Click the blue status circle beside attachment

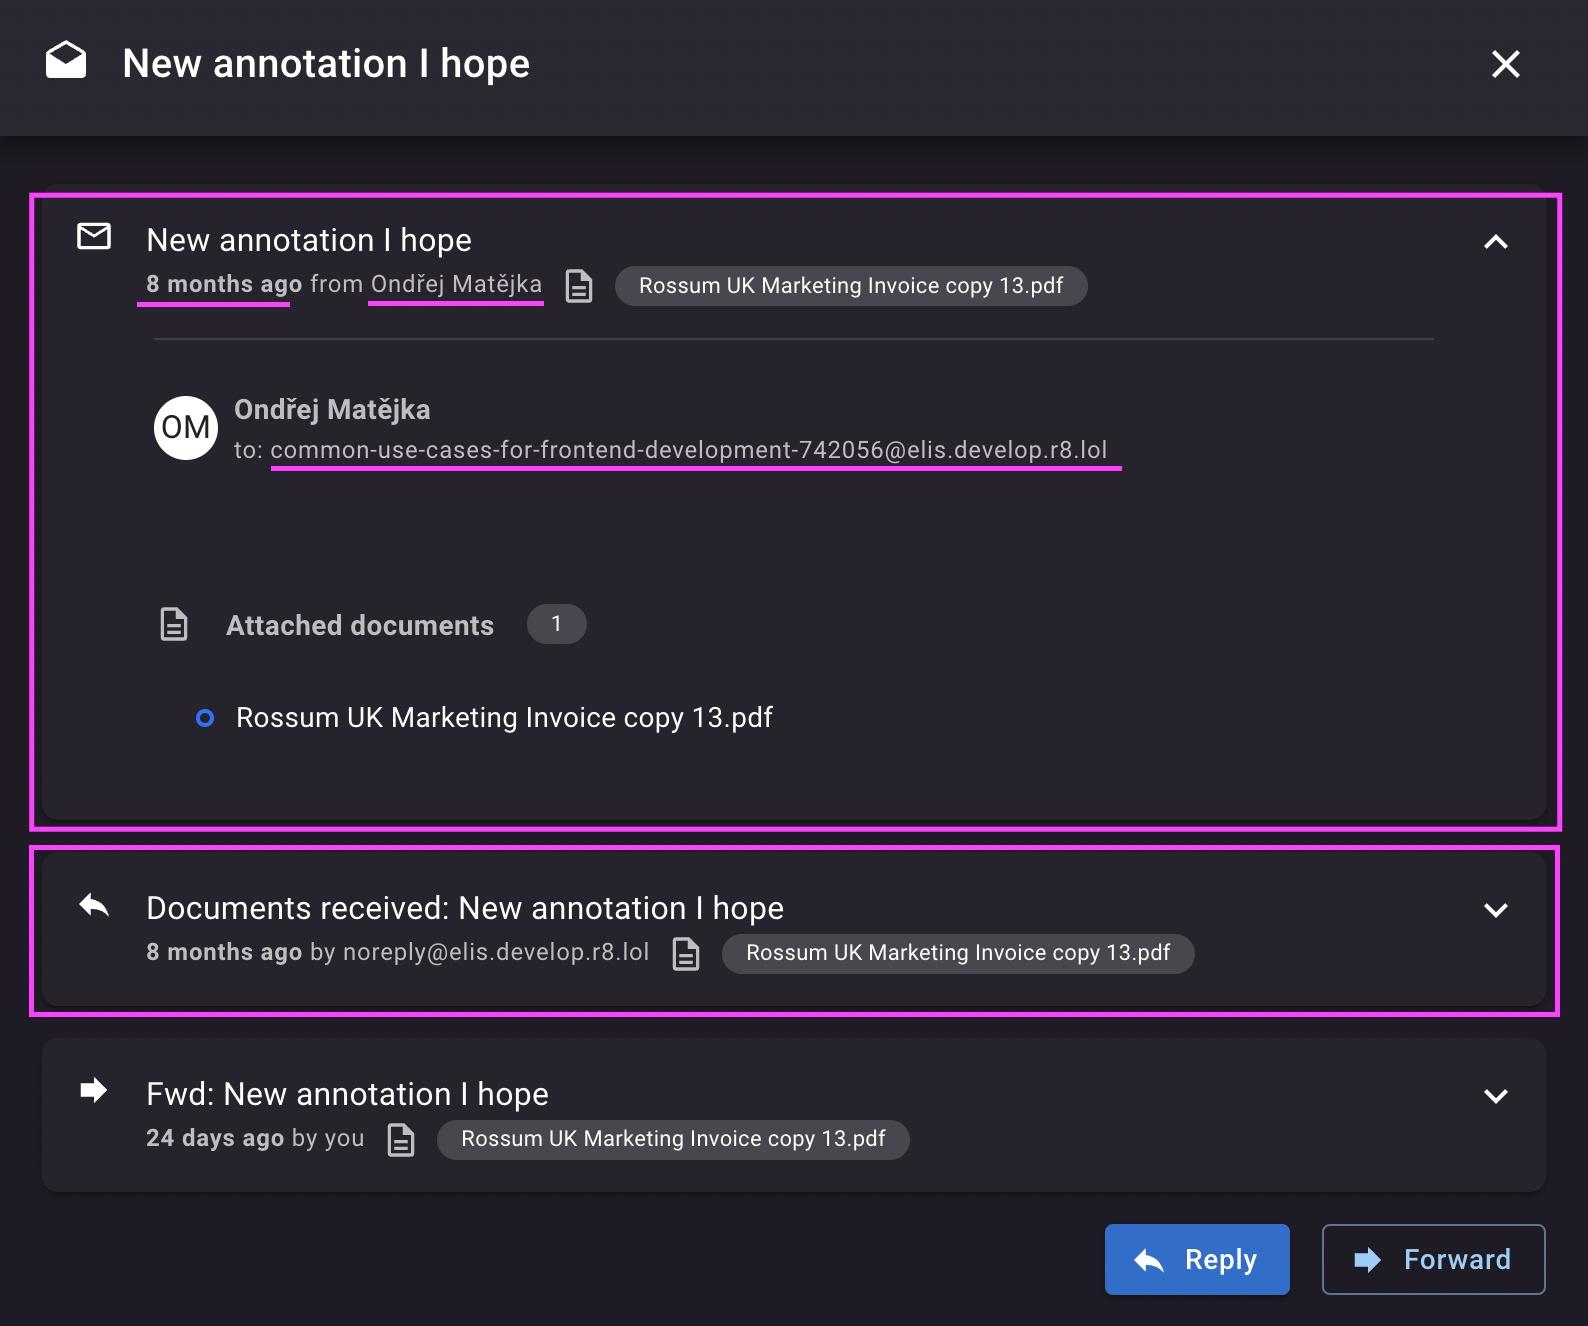[x=205, y=718]
